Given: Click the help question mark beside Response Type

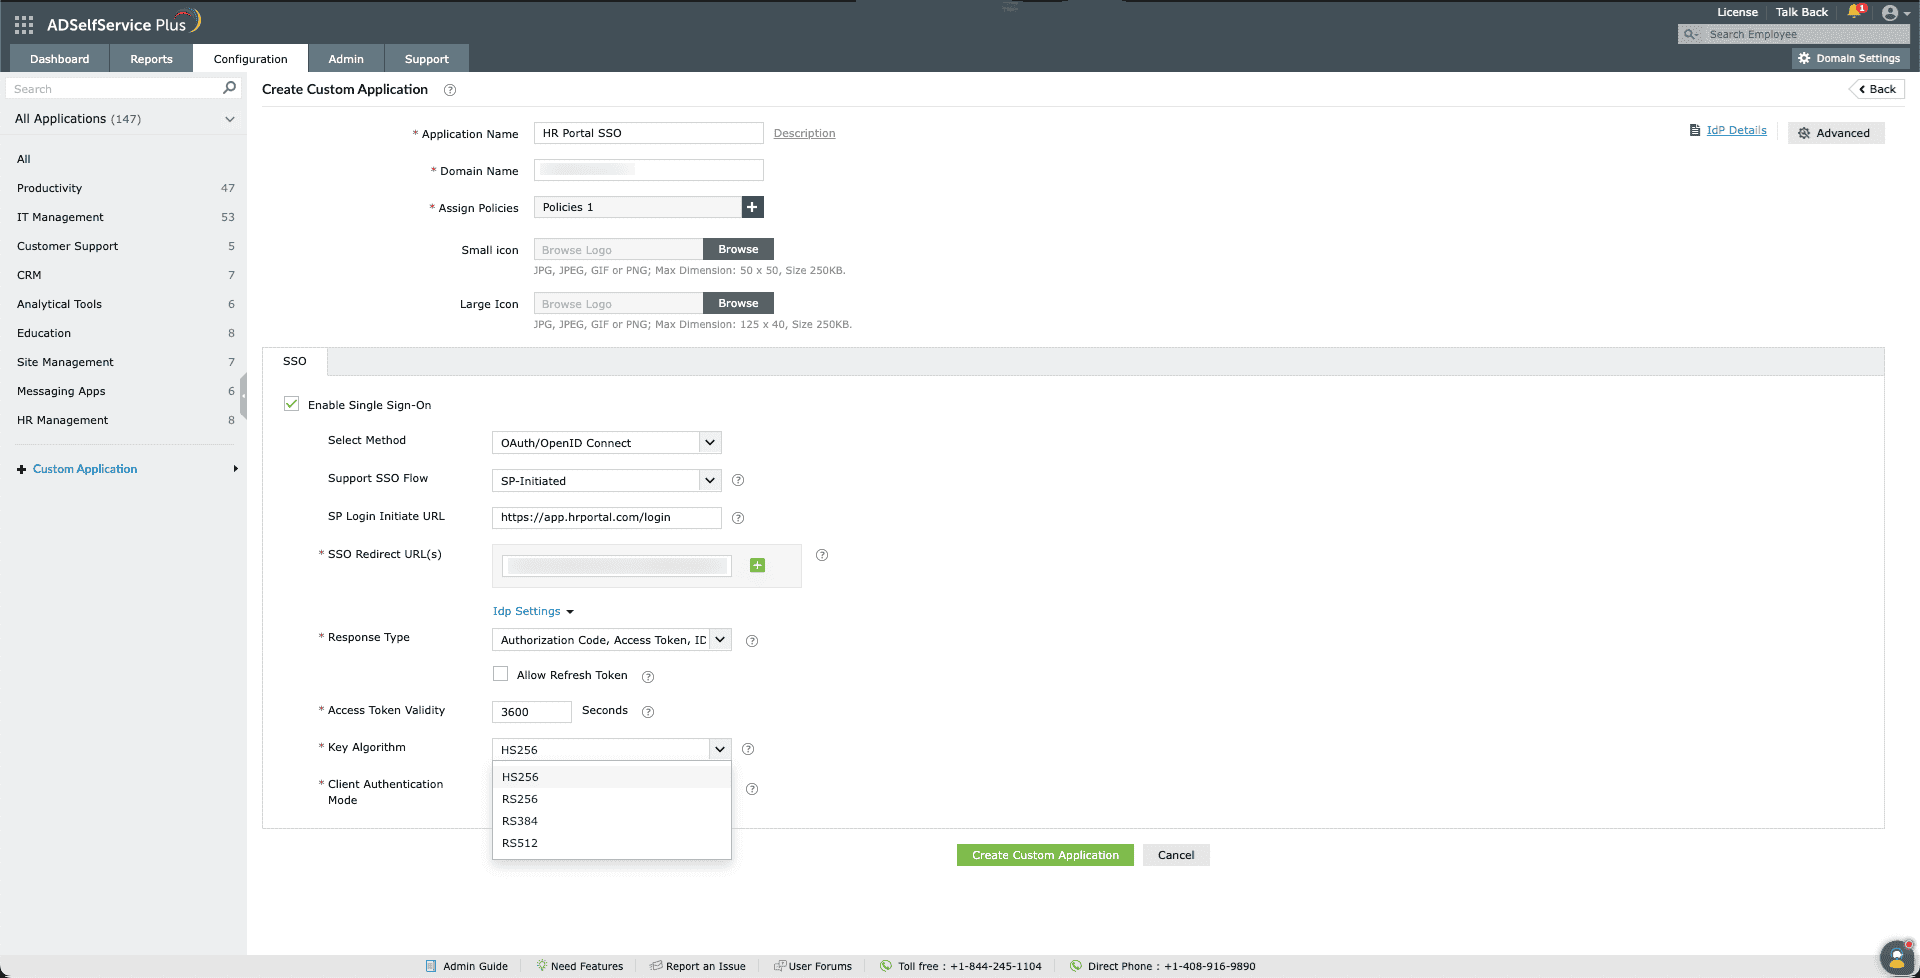Looking at the screenshot, I should (751, 640).
